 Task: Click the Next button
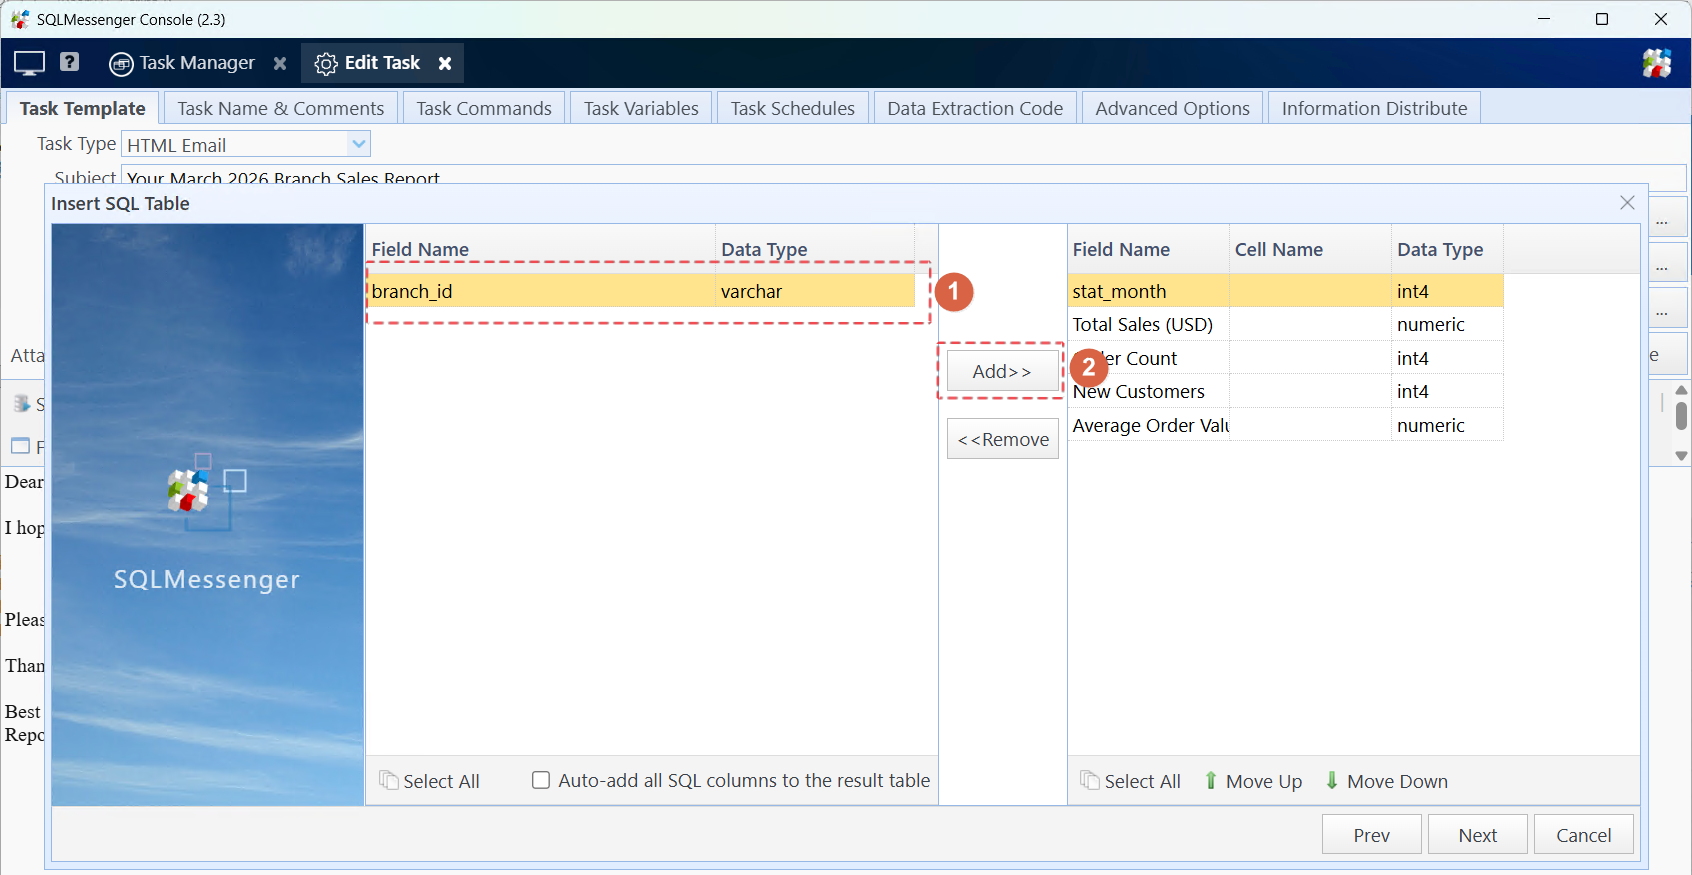(x=1477, y=835)
